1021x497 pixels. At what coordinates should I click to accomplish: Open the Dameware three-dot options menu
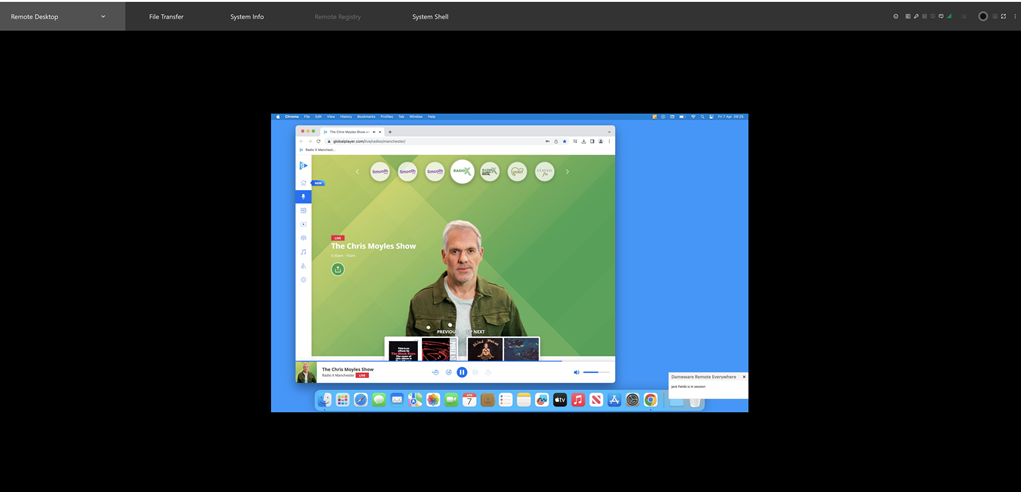1015,16
